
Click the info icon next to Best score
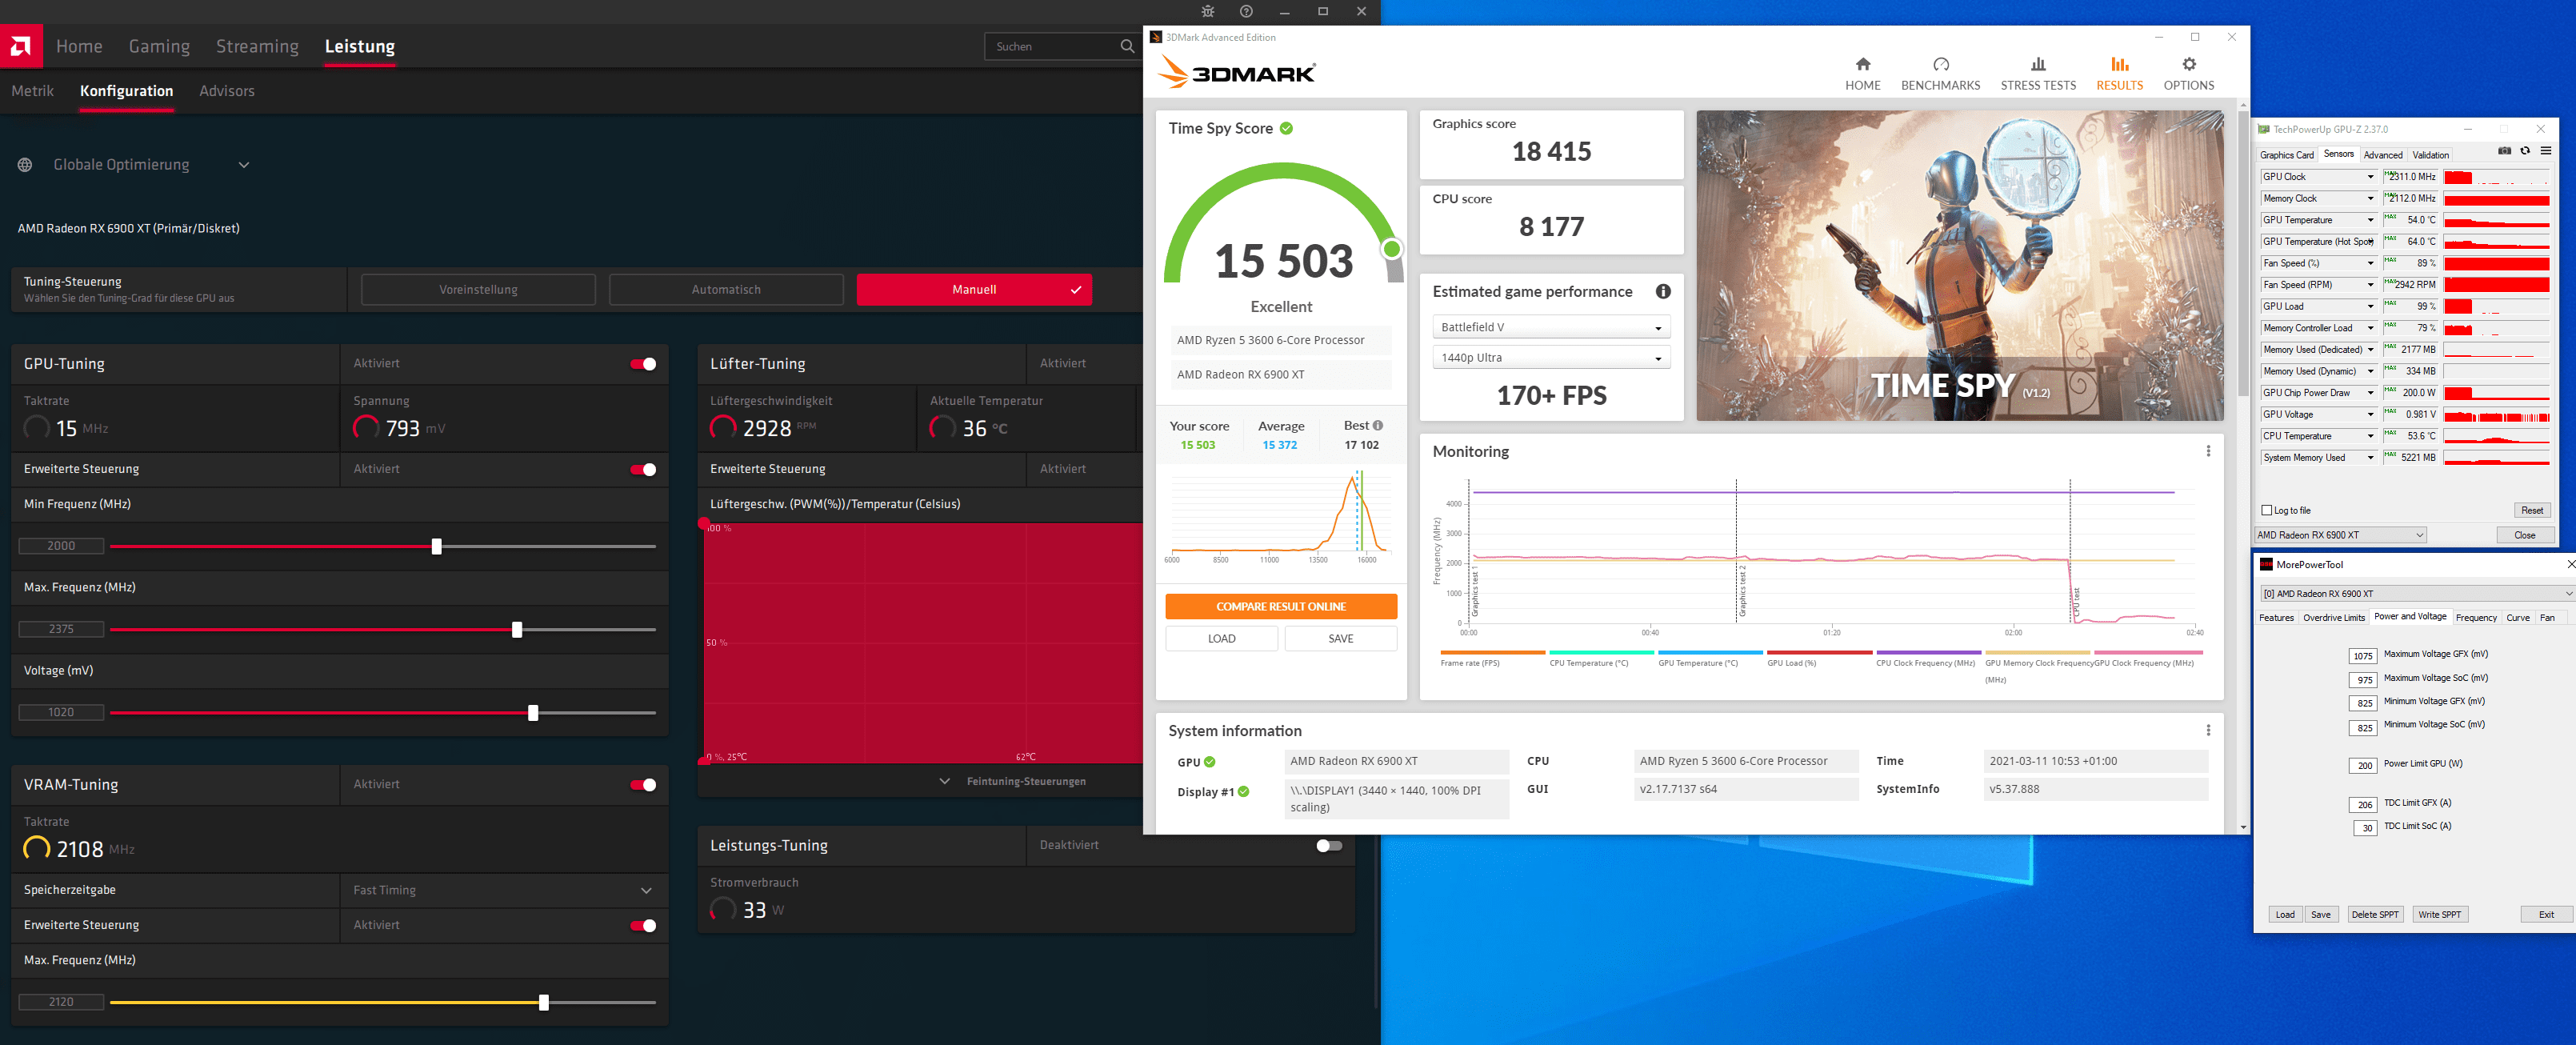click(1378, 425)
